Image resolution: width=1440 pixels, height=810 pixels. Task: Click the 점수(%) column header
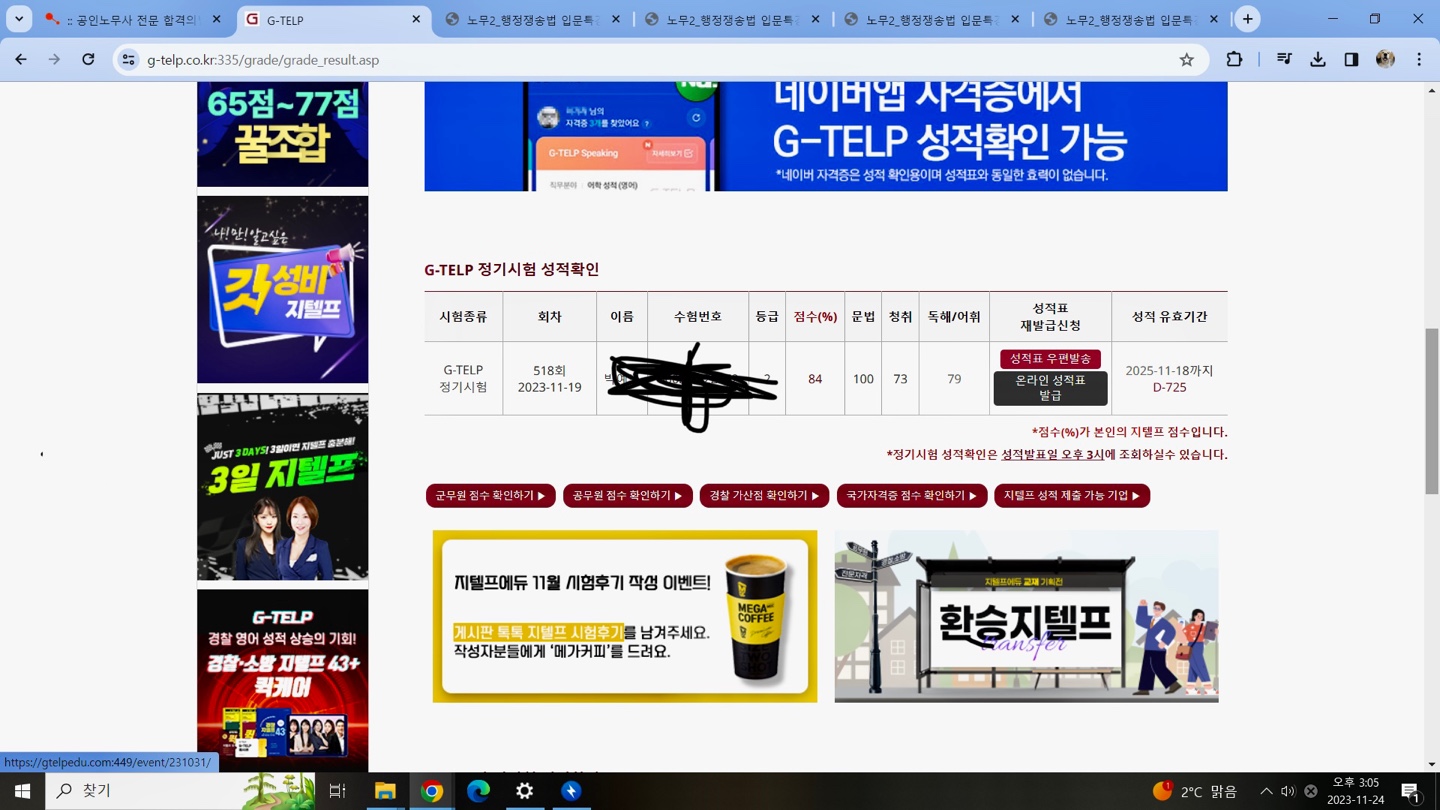pyautogui.click(x=815, y=316)
